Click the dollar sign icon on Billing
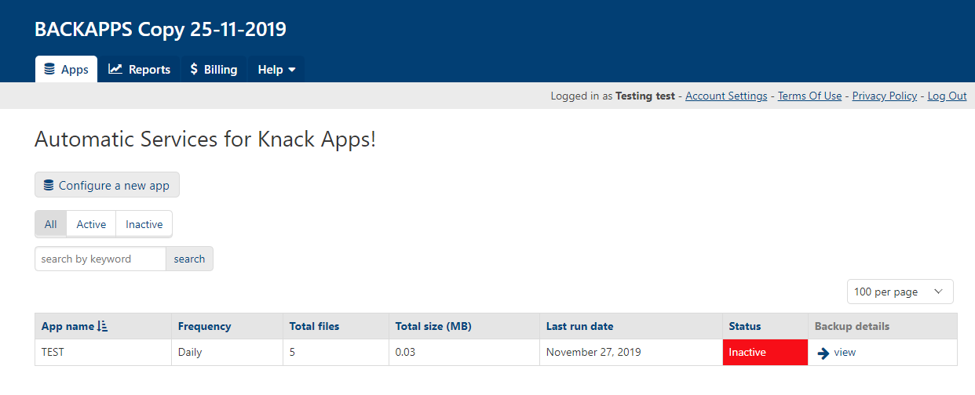The image size is (975, 395). click(x=195, y=69)
